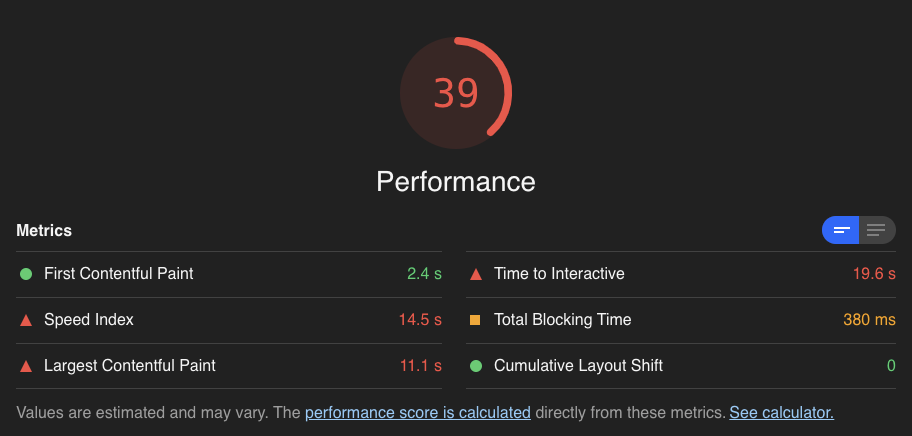Click the green circle beside First Contentful Paint
This screenshot has width=912, height=436.
pyautogui.click(x=26, y=274)
